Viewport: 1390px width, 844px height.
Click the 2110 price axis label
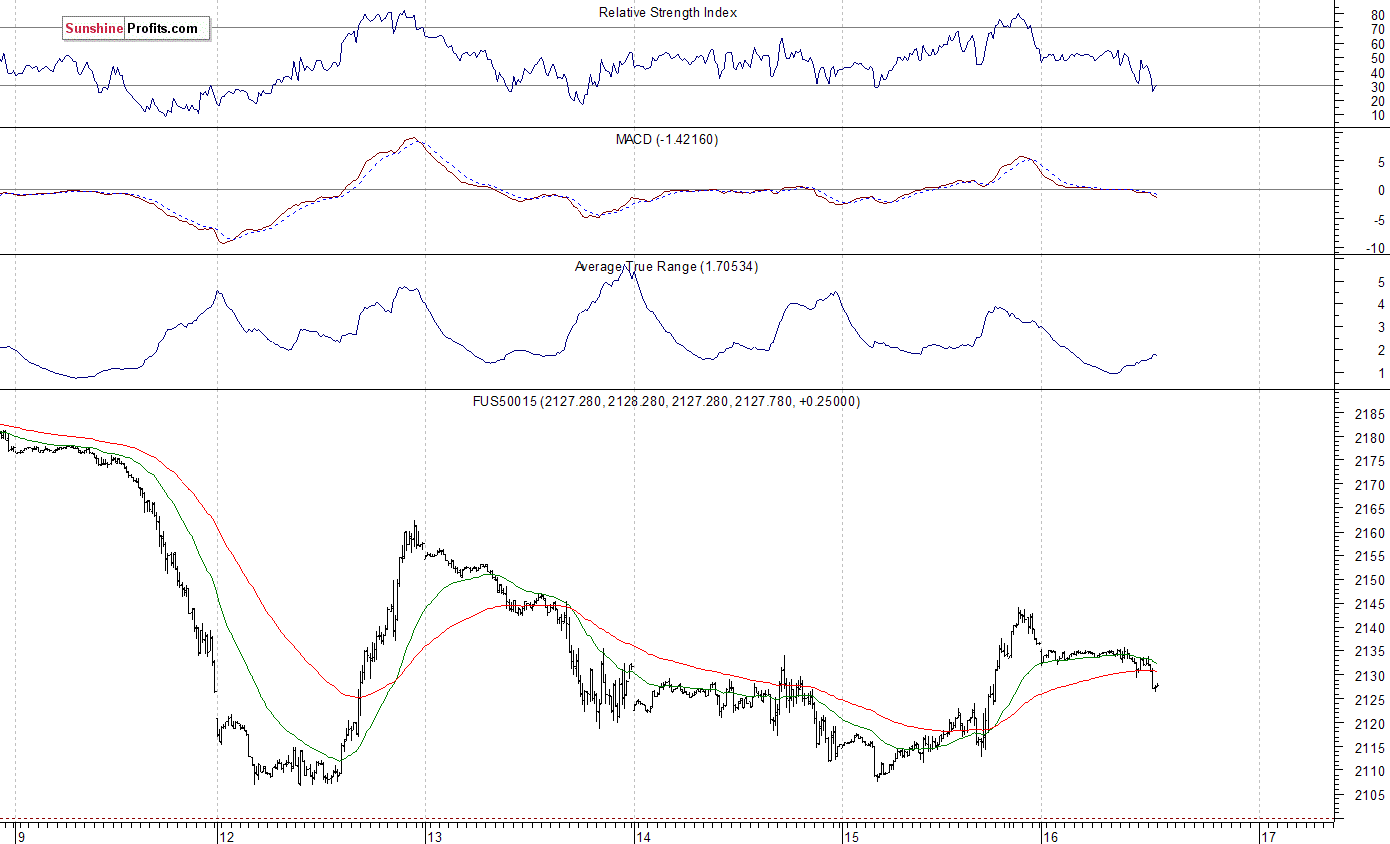click(x=1368, y=771)
